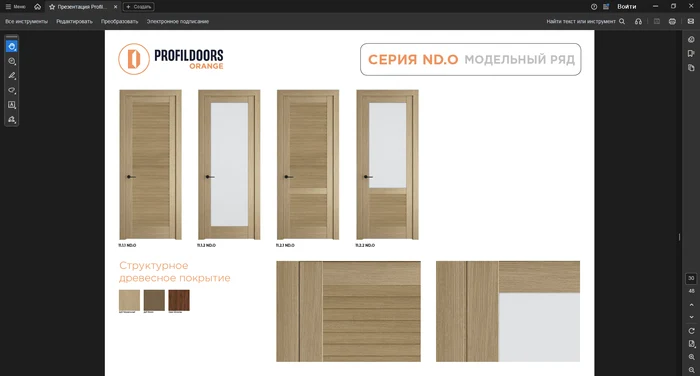The height and width of the screenshot is (376, 700).
Task: Click the Создать button
Action: tap(139, 7)
